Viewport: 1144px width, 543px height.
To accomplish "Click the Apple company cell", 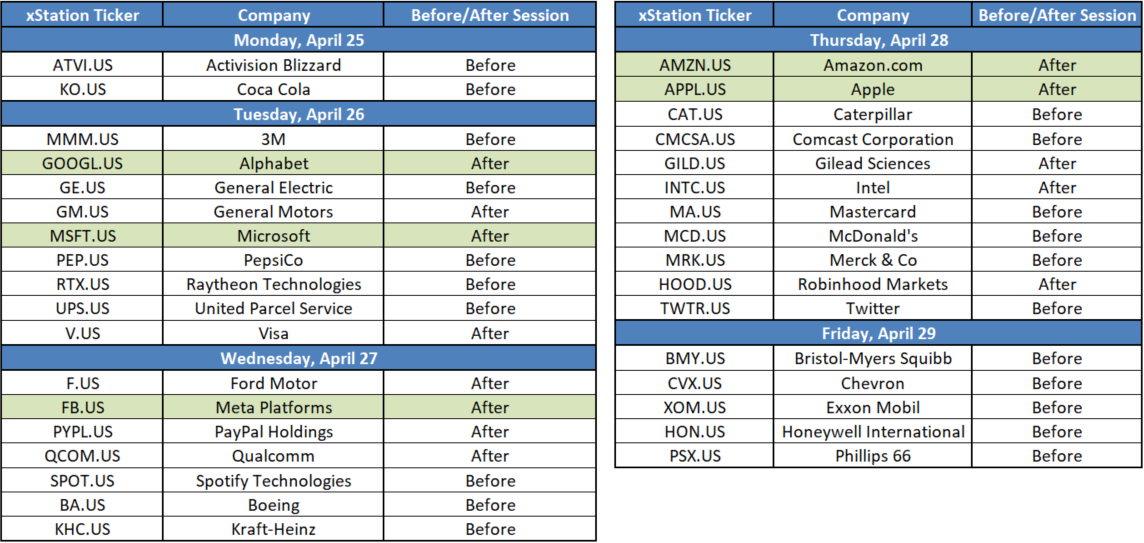I will (x=873, y=90).
